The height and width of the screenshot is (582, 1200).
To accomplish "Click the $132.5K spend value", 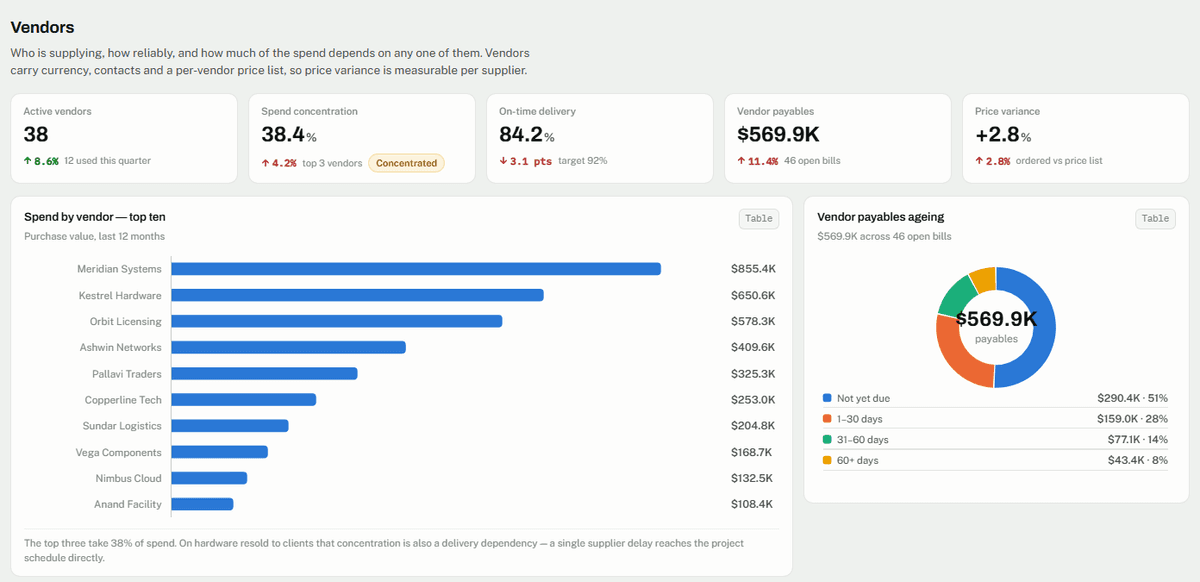I will click(752, 478).
